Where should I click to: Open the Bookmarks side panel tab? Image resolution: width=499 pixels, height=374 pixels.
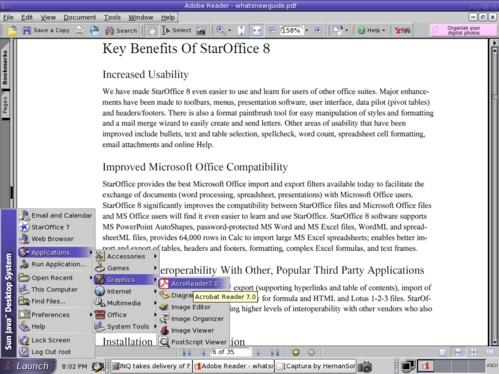(5, 68)
